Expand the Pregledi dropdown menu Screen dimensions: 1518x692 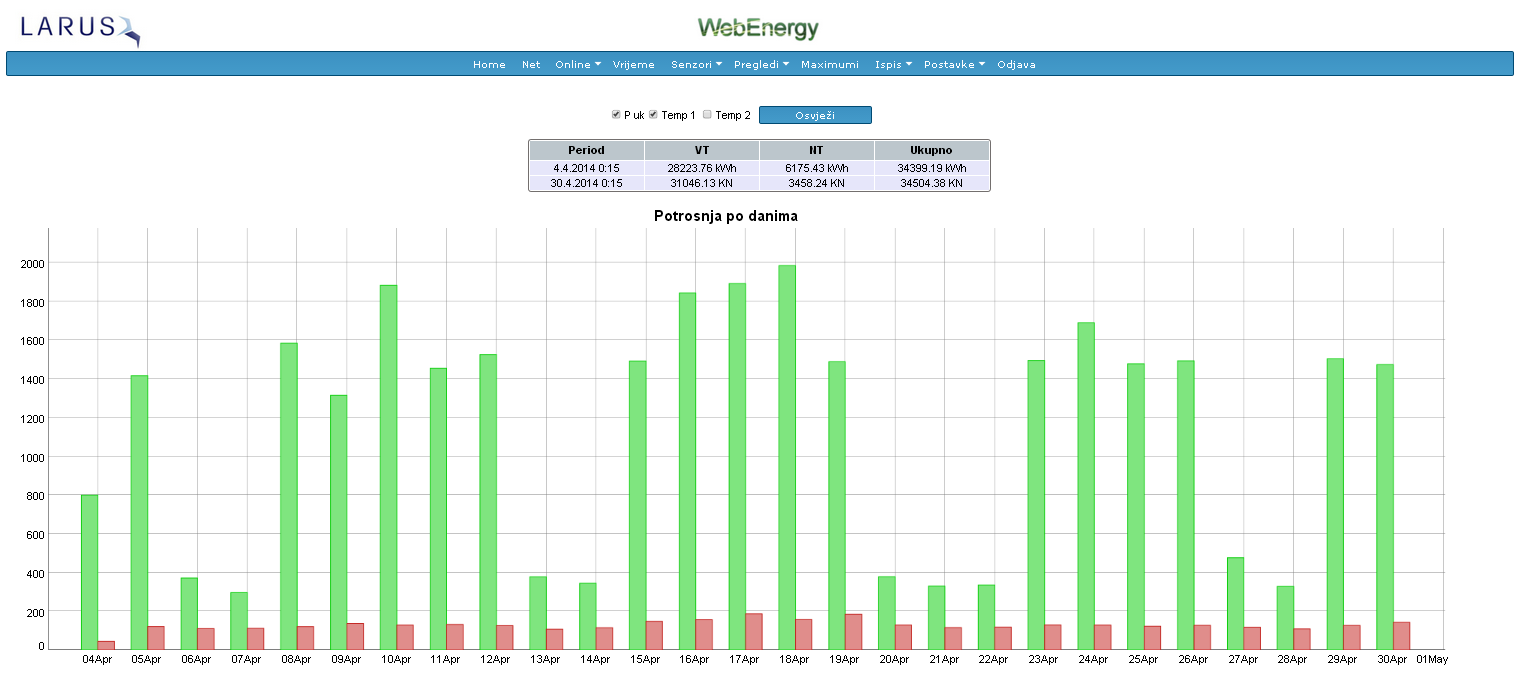click(x=761, y=65)
